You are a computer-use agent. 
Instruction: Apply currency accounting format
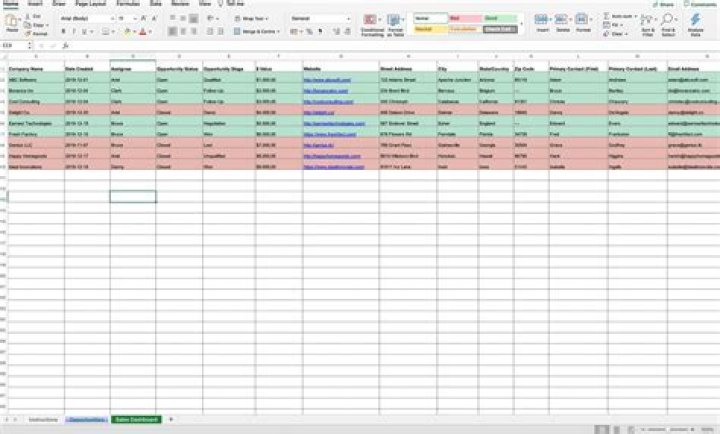click(295, 32)
